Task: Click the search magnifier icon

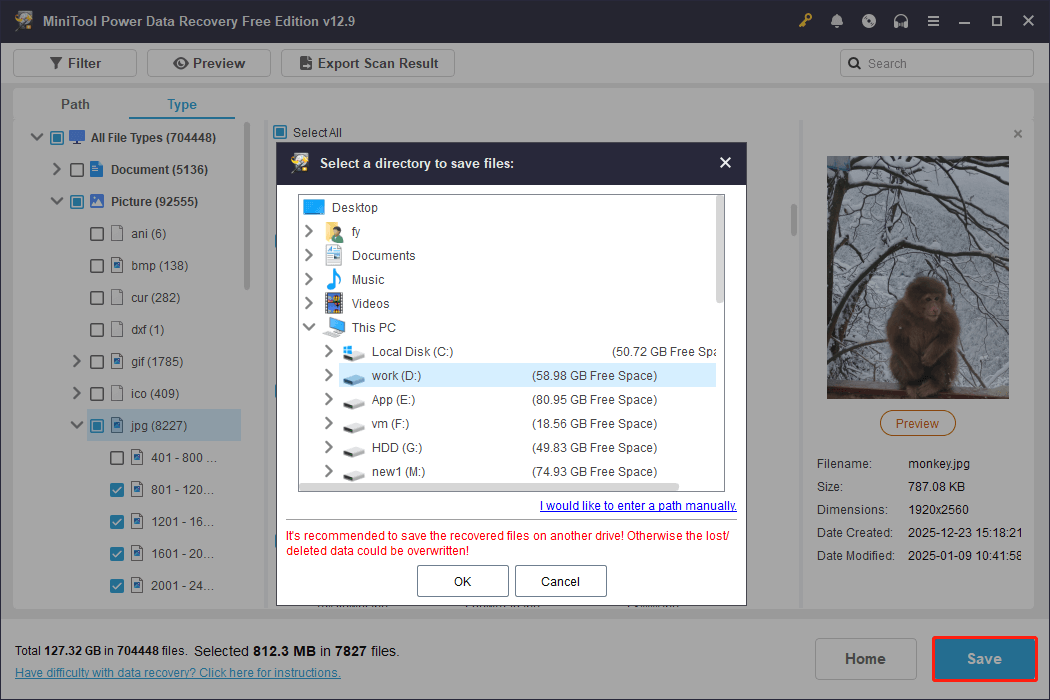Action: [854, 64]
